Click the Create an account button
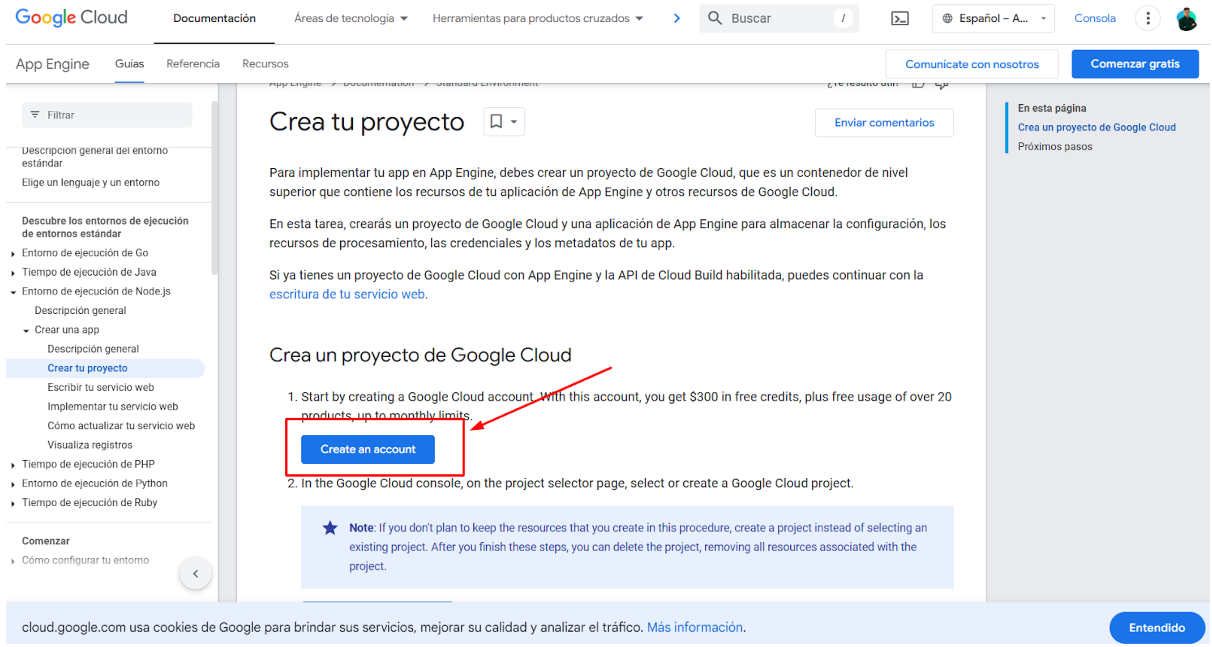1212x647 pixels. click(368, 450)
